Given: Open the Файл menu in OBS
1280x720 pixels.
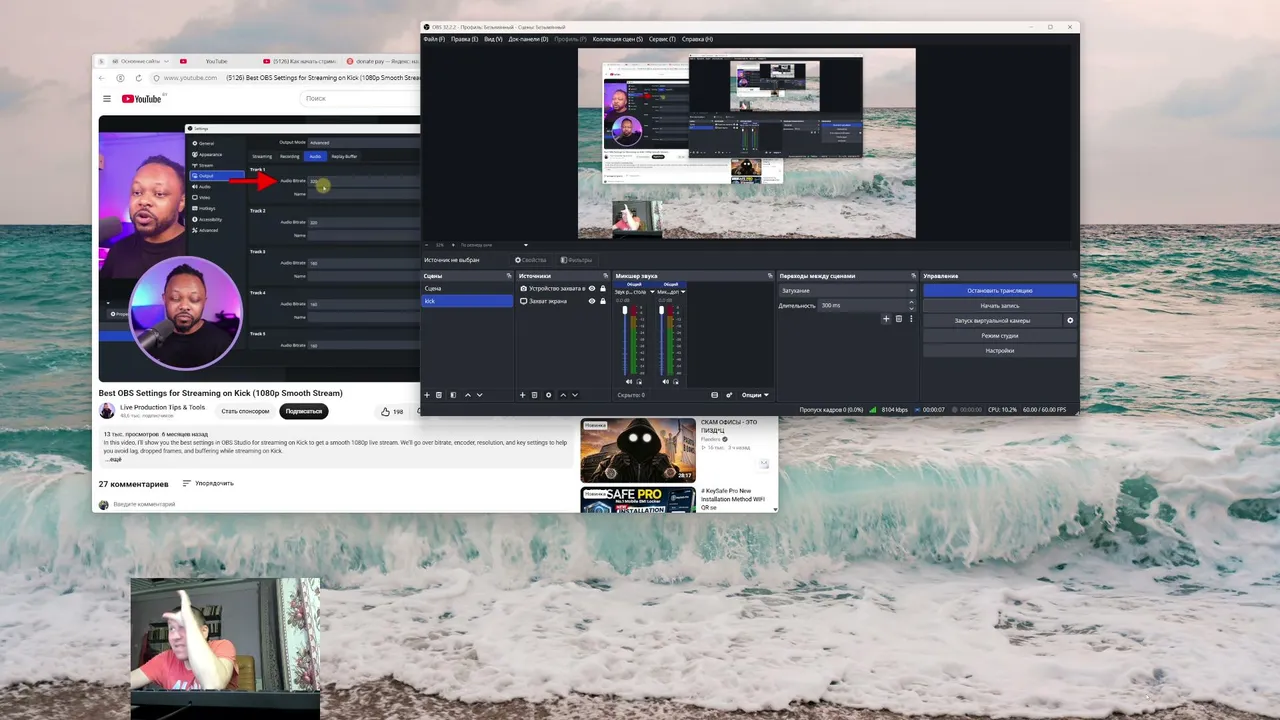Looking at the screenshot, I should pos(434,39).
